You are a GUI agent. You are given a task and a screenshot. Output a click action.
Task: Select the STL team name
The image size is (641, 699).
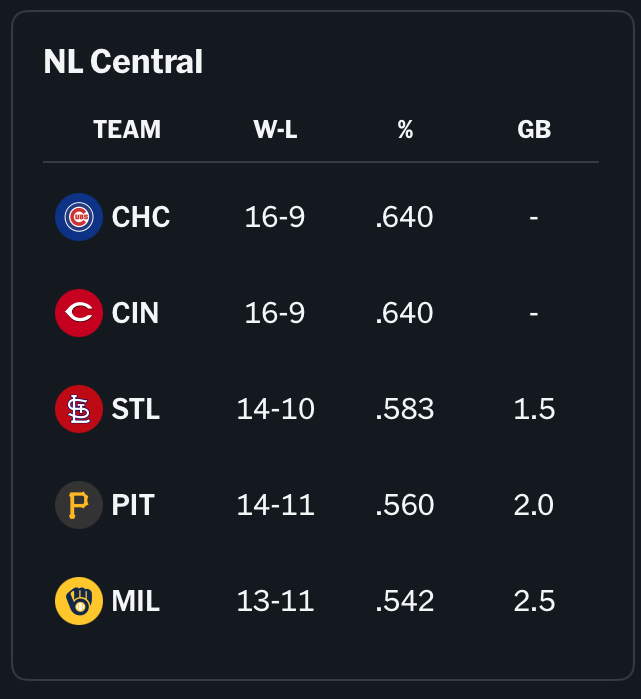pos(136,409)
